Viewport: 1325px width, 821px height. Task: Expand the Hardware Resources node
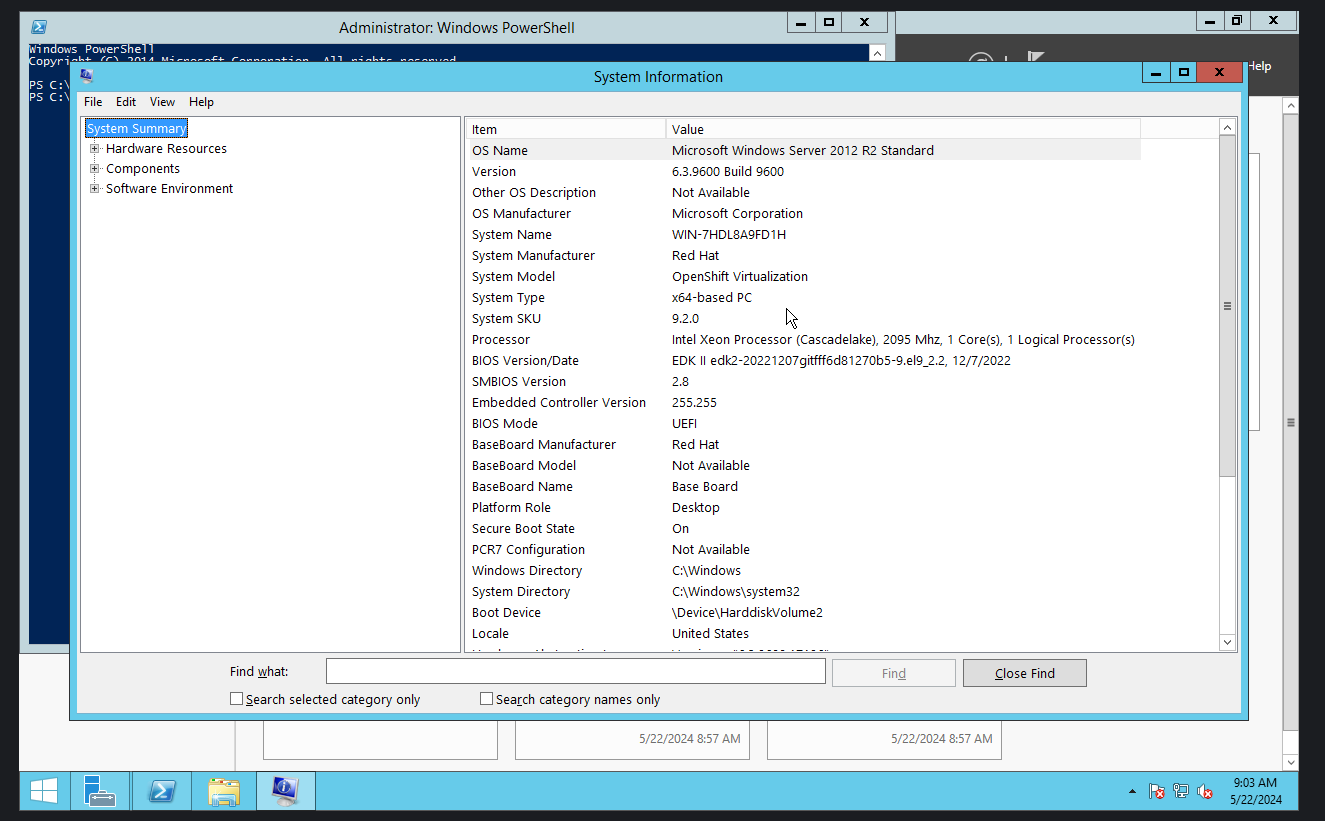click(95, 148)
